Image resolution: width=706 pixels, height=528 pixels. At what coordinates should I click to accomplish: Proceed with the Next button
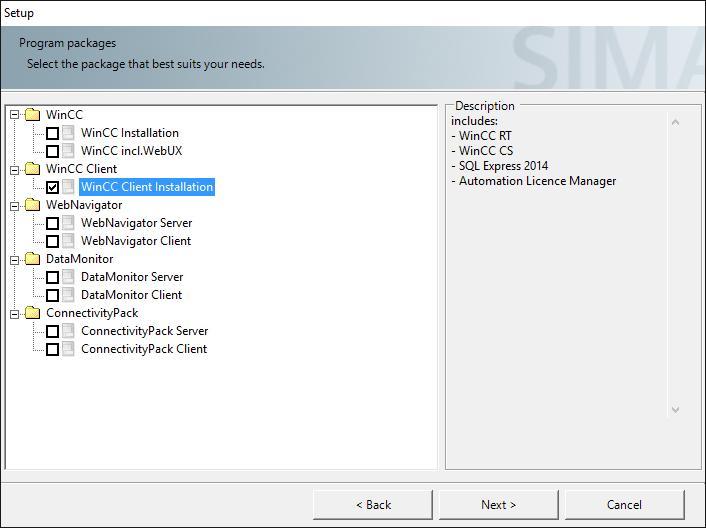(498, 505)
